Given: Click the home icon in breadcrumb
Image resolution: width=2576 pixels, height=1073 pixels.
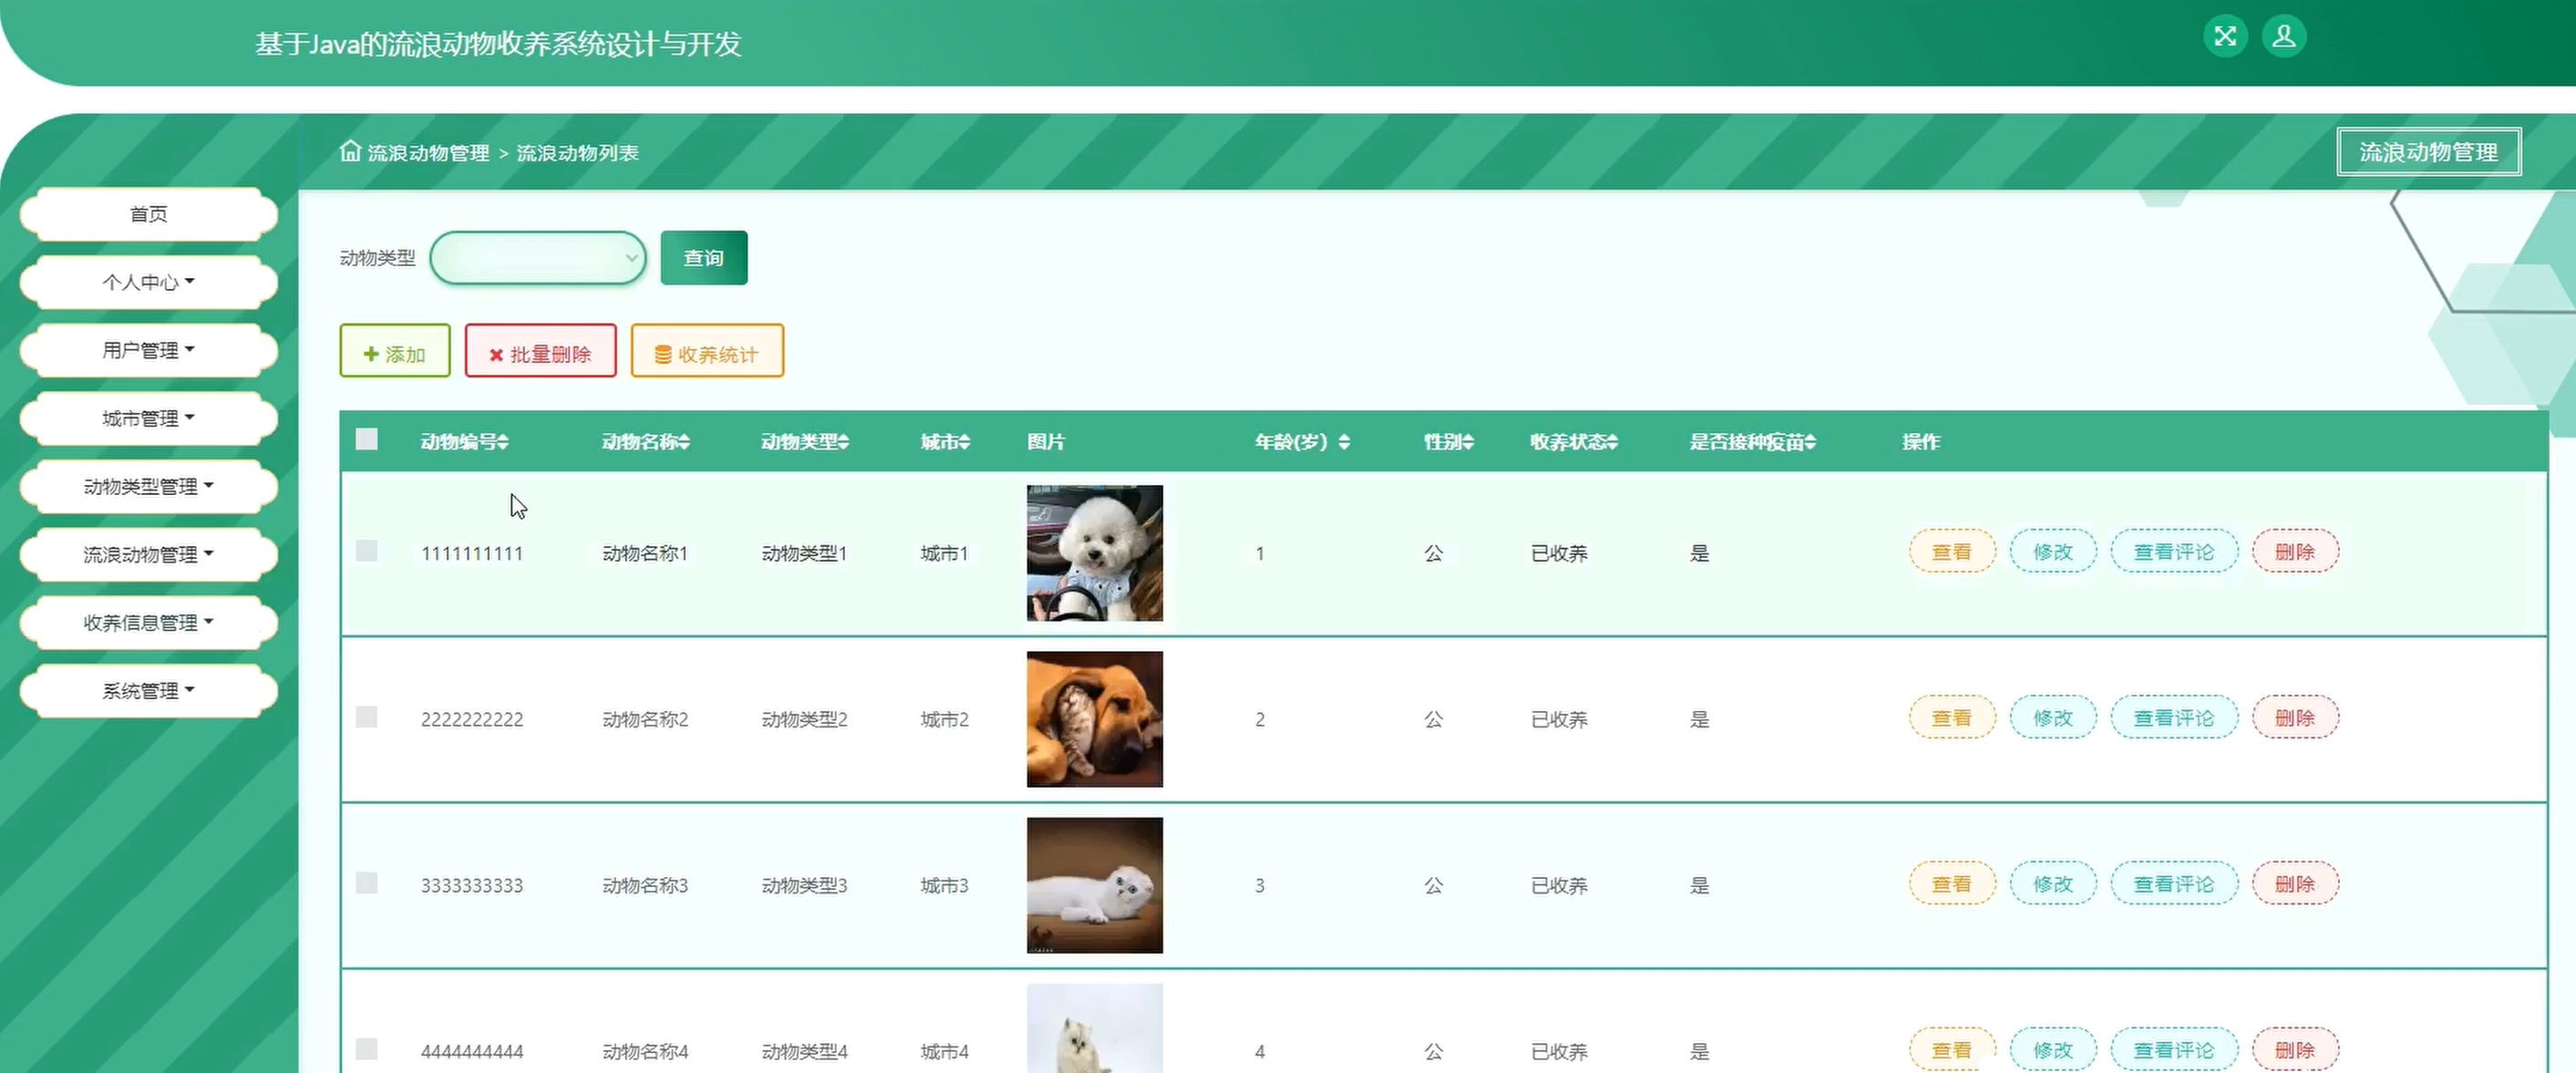Looking at the screenshot, I should pos(349,151).
